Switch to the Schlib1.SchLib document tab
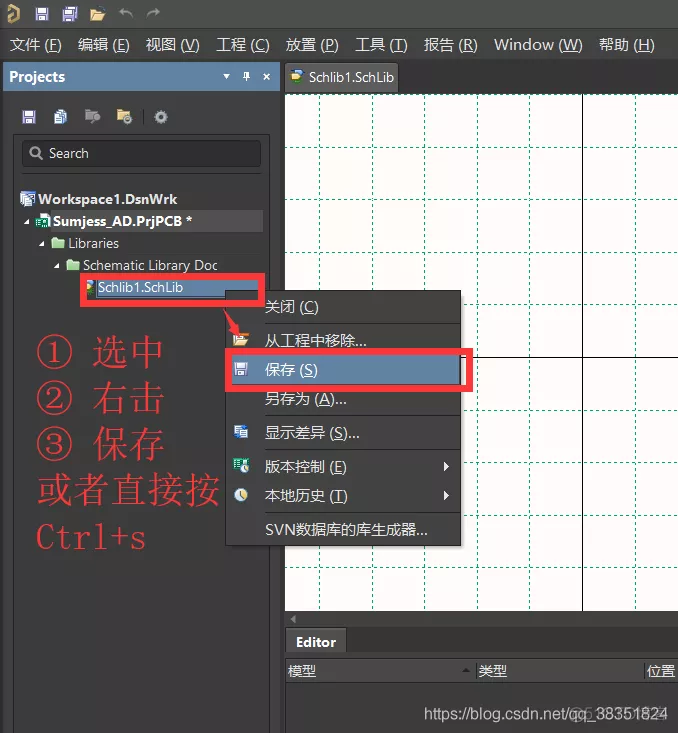 [x=342, y=77]
